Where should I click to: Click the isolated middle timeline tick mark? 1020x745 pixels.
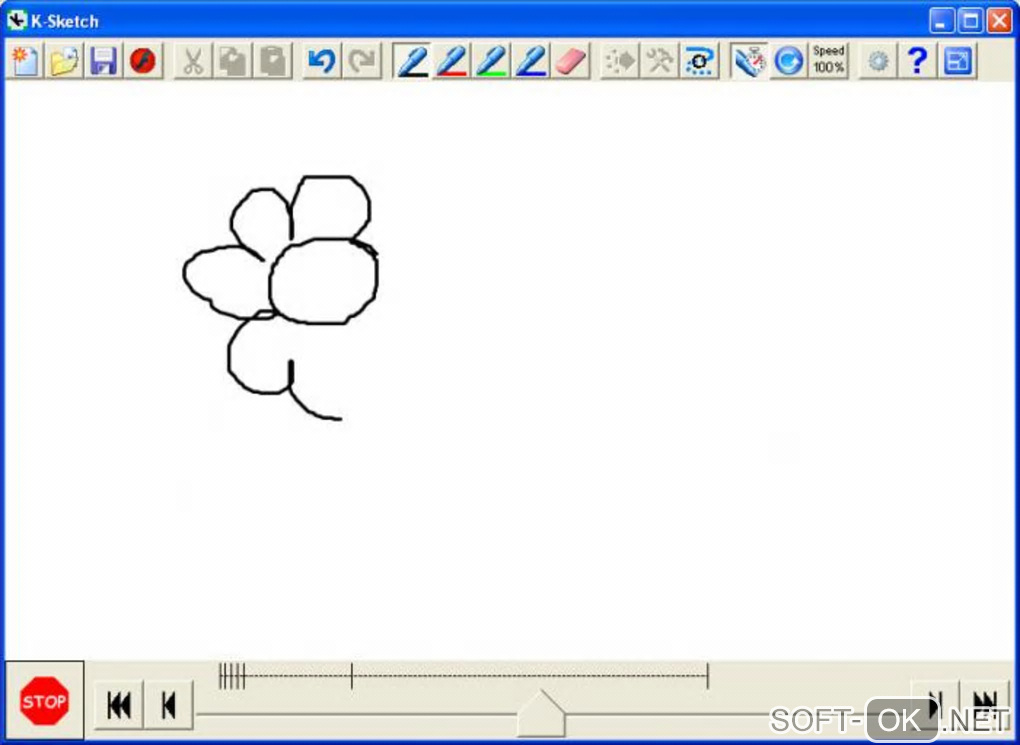click(x=352, y=676)
